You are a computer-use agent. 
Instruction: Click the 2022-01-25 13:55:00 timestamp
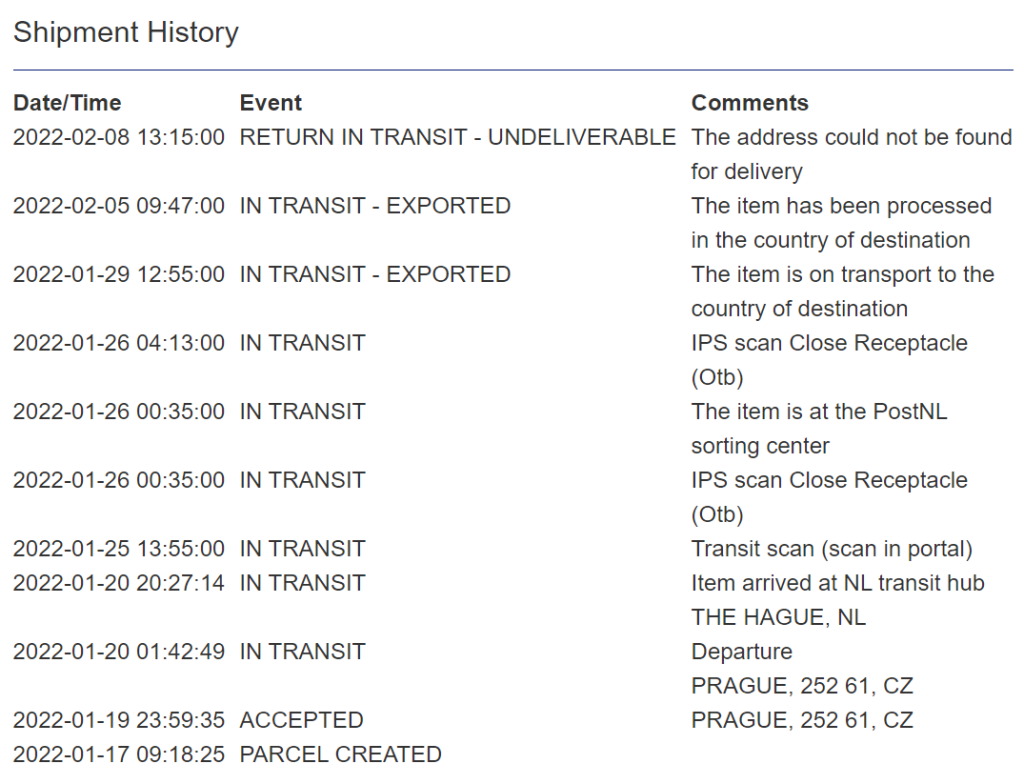coord(119,549)
